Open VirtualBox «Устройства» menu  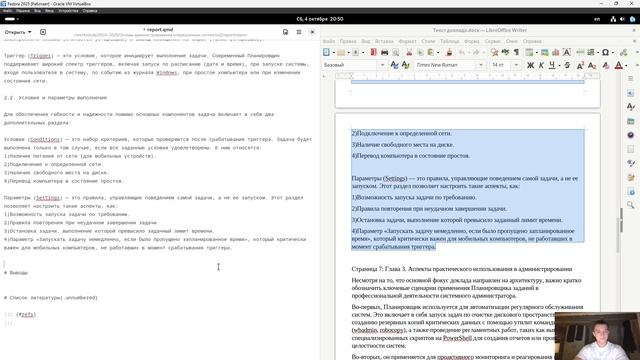68,11
